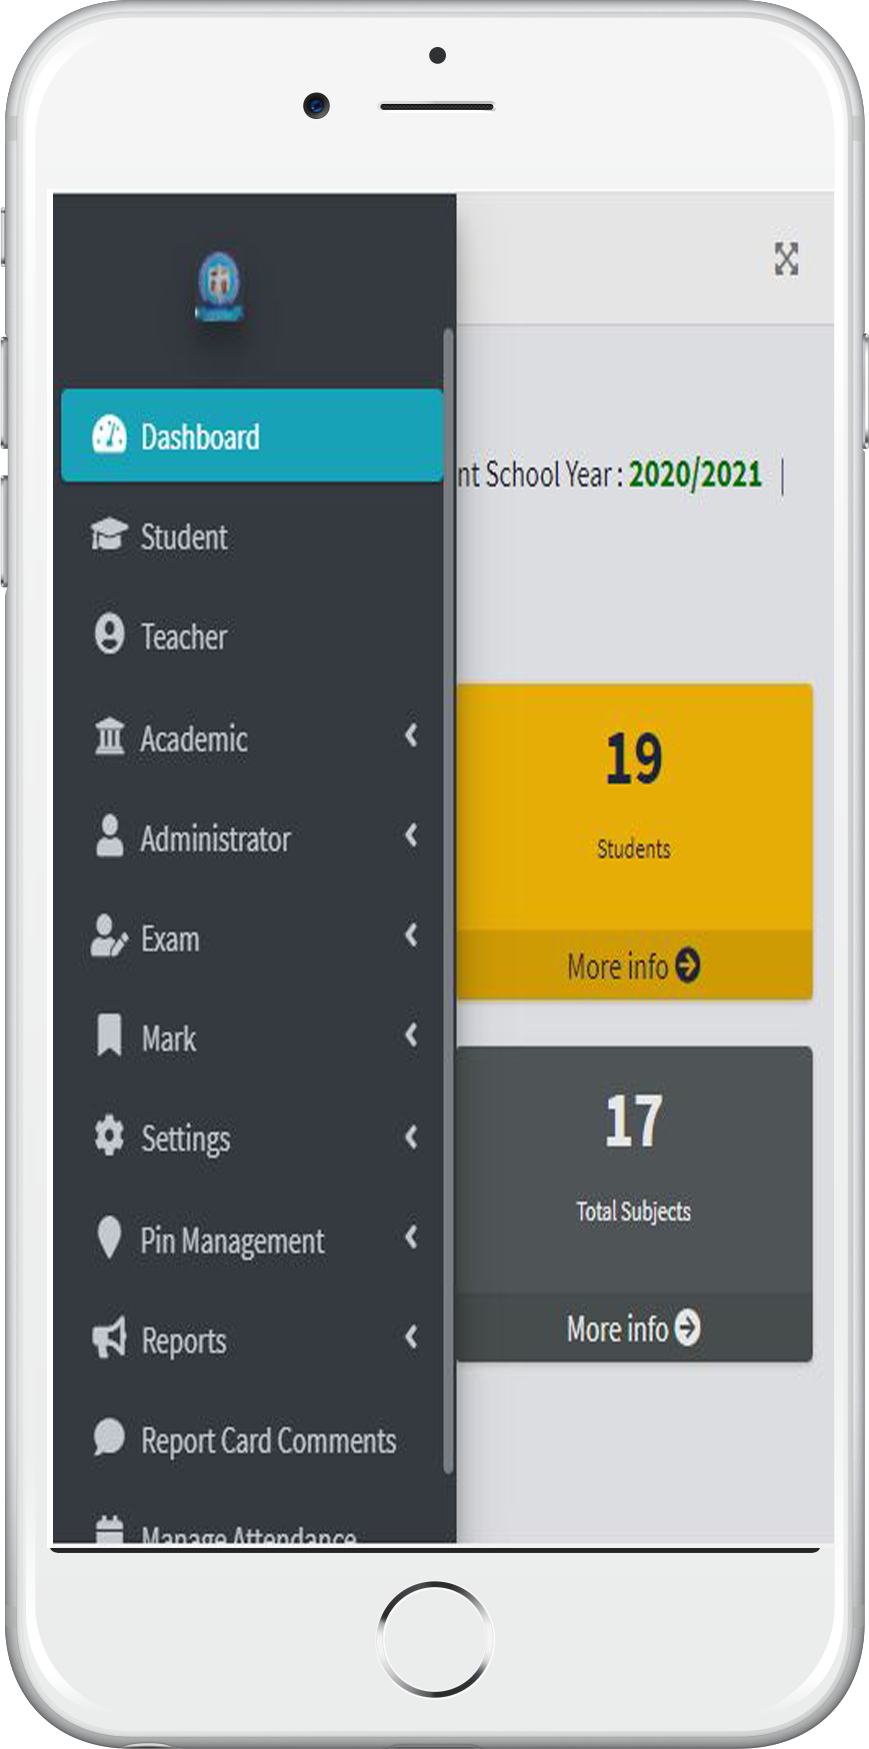Click the Report Card Comments bubble icon
869x1749 pixels.
(x=109, y=1438)
